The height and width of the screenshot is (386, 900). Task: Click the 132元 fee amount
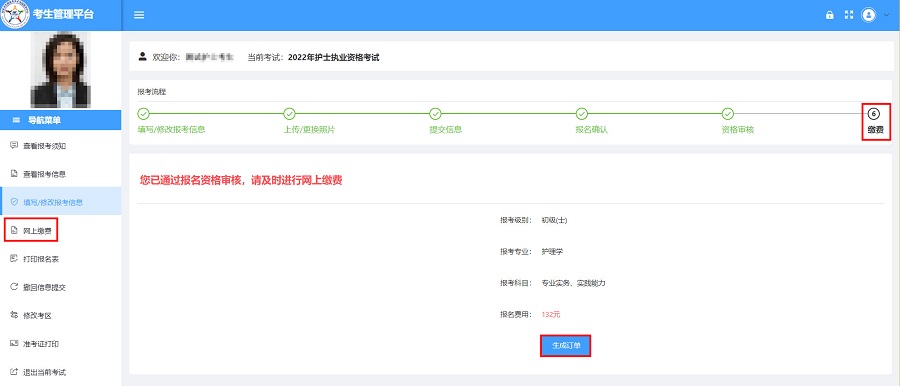click(550, 315)
